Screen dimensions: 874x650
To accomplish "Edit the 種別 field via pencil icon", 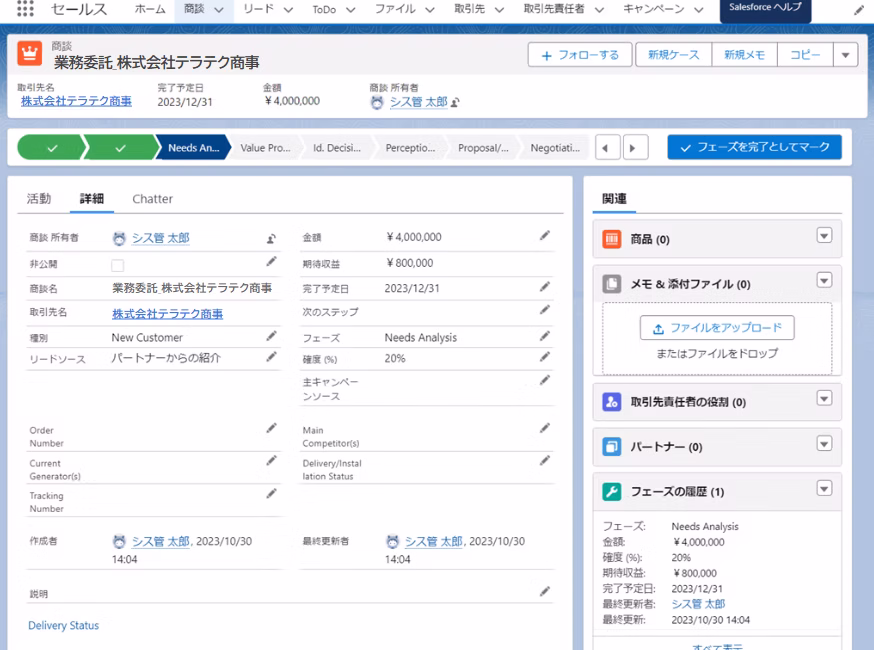I will pyautogui.click(x=271, y=336).
